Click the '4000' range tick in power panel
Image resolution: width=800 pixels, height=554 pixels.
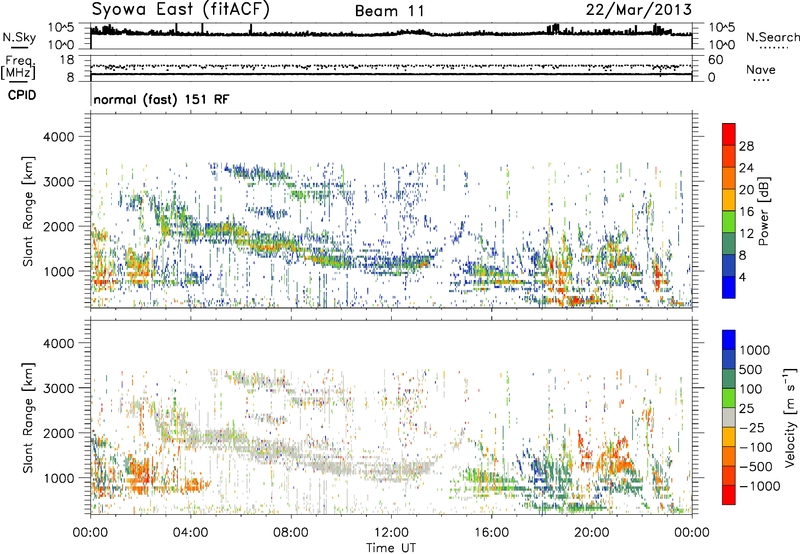click(x=58, y=137)
